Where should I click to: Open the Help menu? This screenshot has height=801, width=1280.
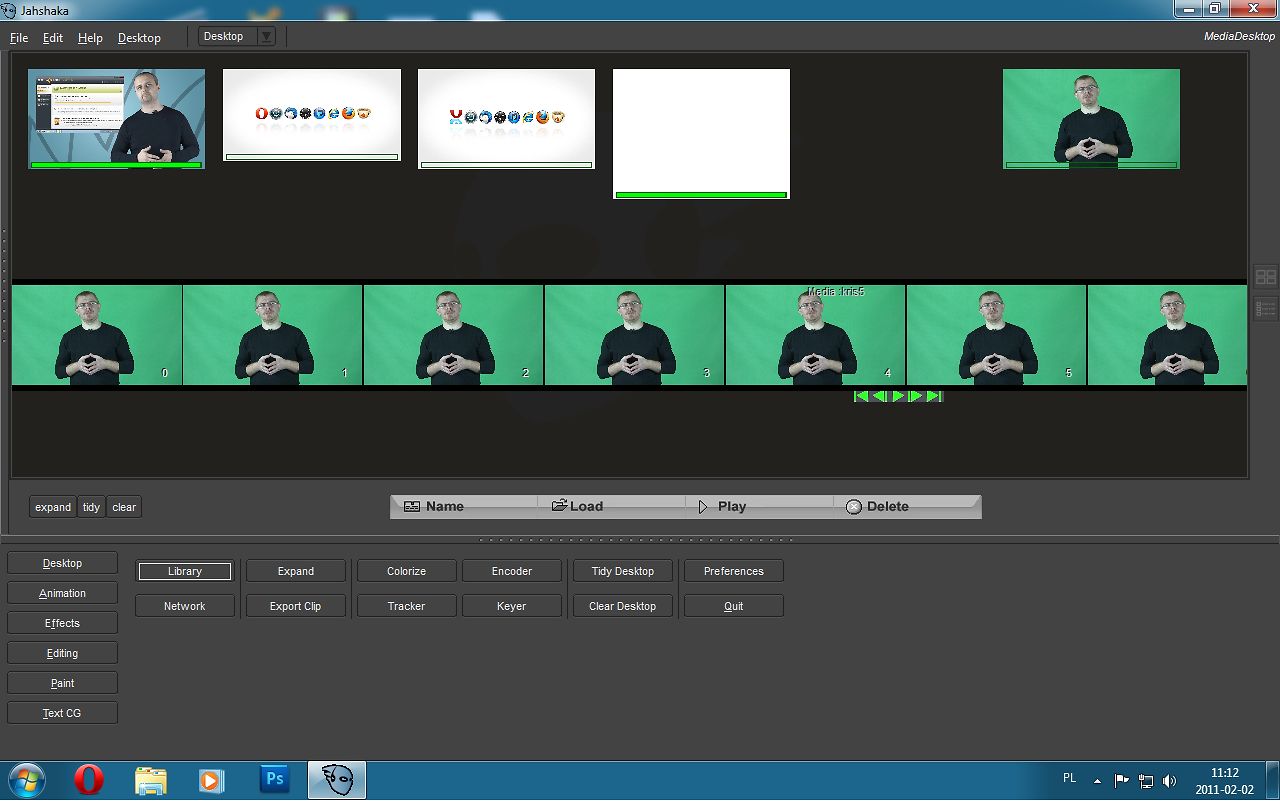click(x=90, y=38)
